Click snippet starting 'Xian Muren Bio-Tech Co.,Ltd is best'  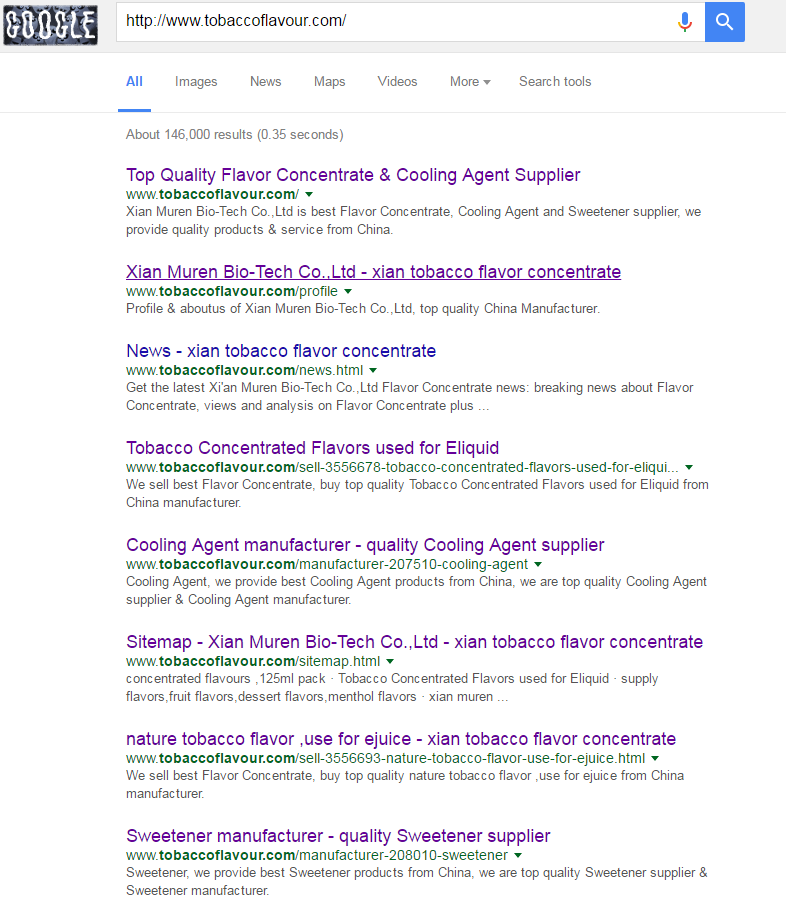point(413,220)
